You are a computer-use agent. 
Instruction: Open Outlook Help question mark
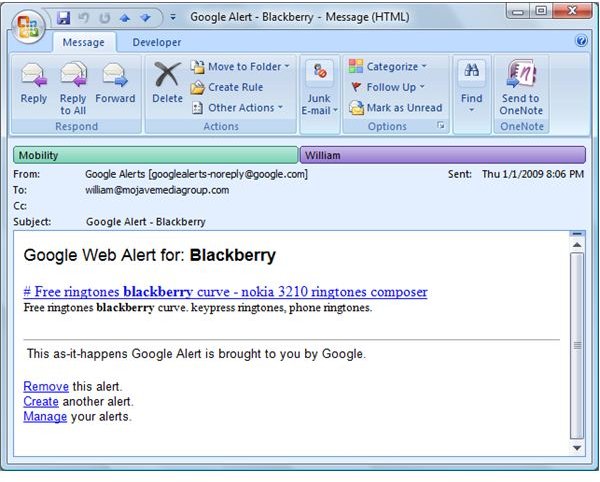(581, 41)
